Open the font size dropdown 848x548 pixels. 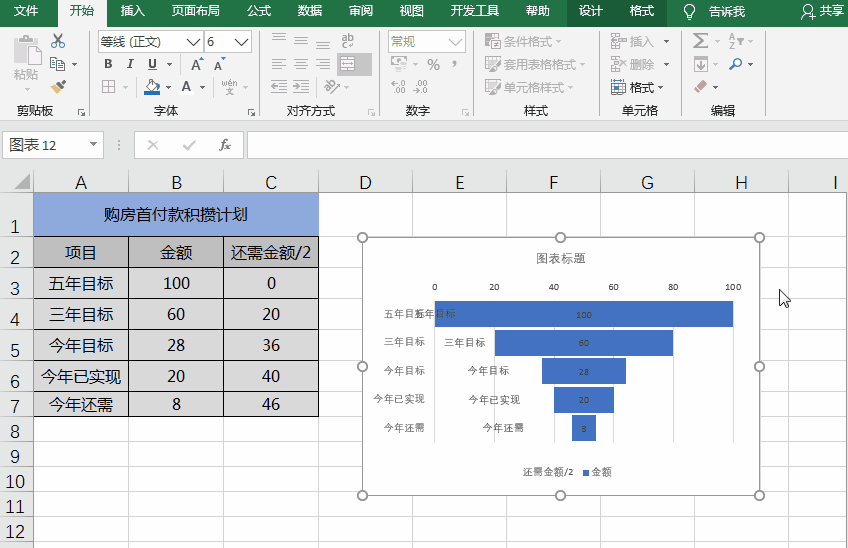(241, 42)
